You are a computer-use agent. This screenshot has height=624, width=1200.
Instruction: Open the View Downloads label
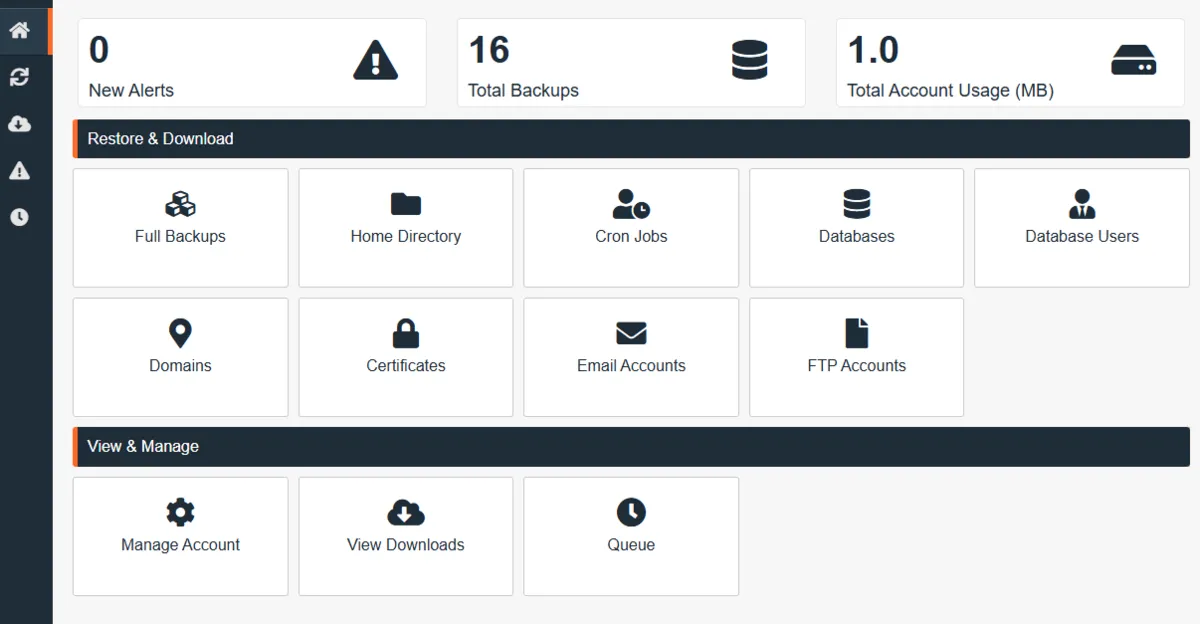click(x=406, y=545)
